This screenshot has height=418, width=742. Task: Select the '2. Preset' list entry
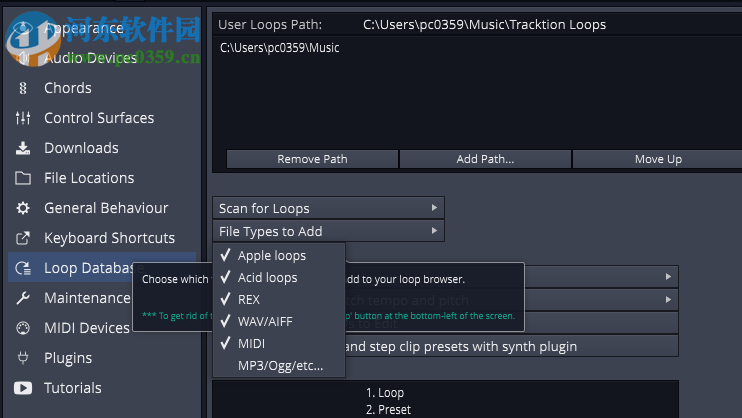[x=388, y=409]
